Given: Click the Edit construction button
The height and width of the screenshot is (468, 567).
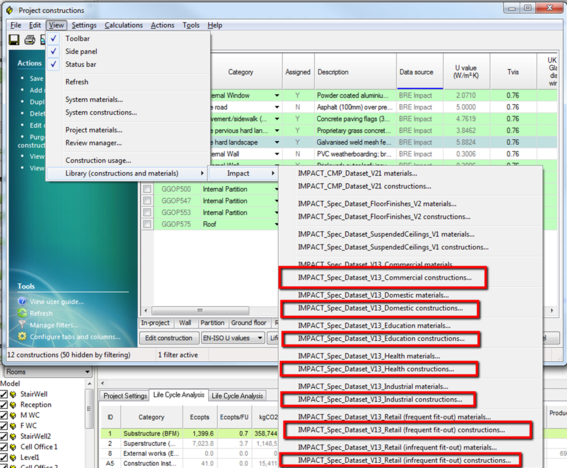Looking at the screenshot, I should 169,338.
